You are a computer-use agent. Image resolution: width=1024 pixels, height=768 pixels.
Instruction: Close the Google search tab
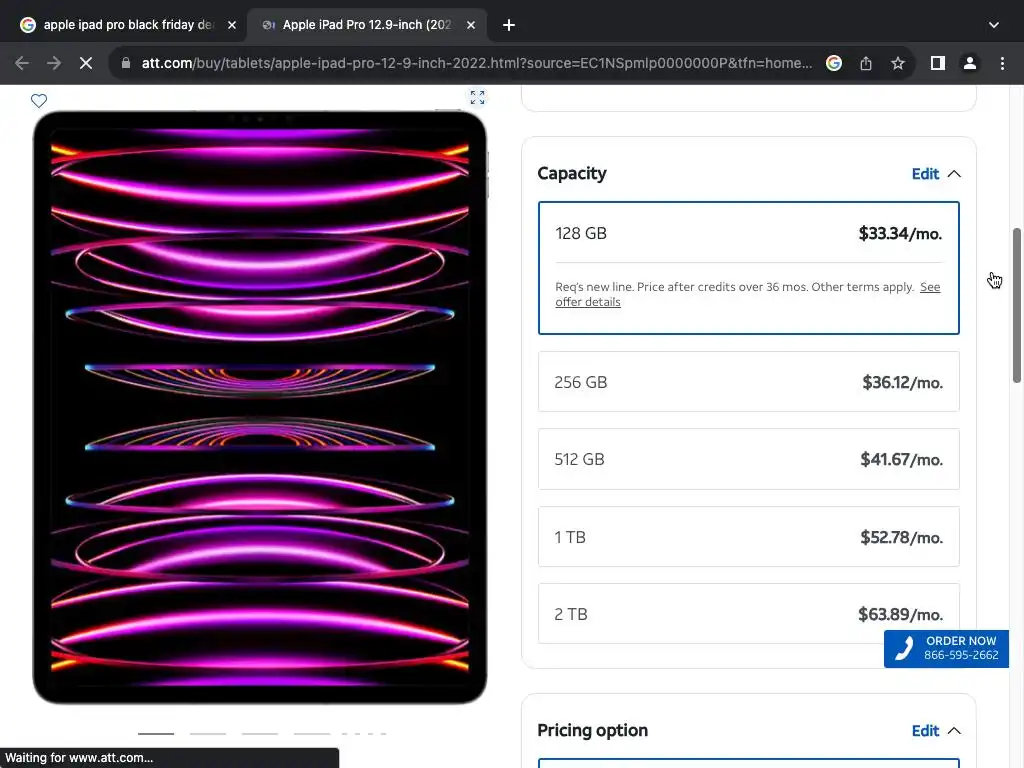pos(232,25)
